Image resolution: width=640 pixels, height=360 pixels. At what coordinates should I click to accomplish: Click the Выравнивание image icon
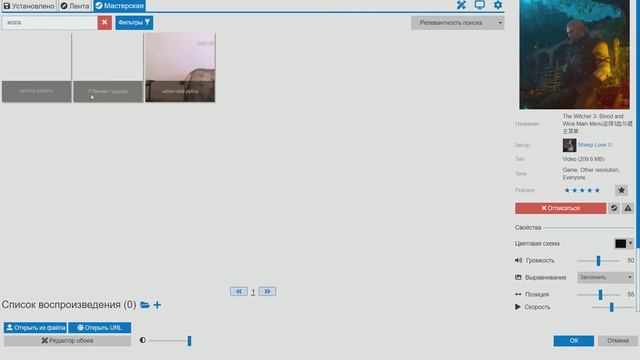tap(518, 278)
